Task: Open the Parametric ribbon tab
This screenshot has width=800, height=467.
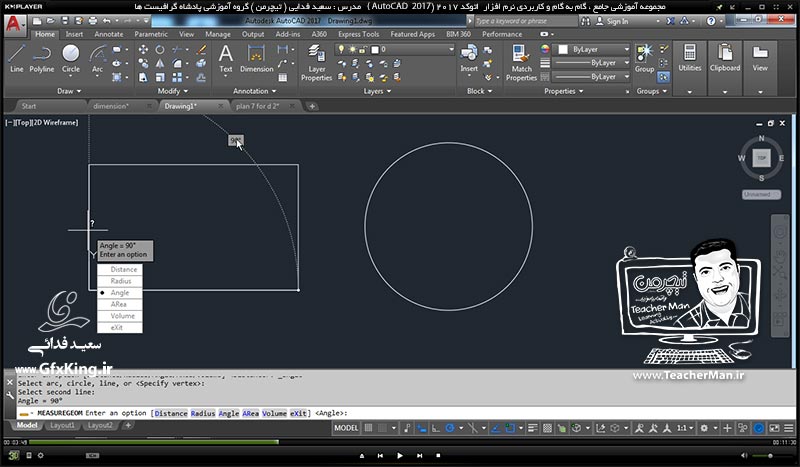Action: coord(151,34)
